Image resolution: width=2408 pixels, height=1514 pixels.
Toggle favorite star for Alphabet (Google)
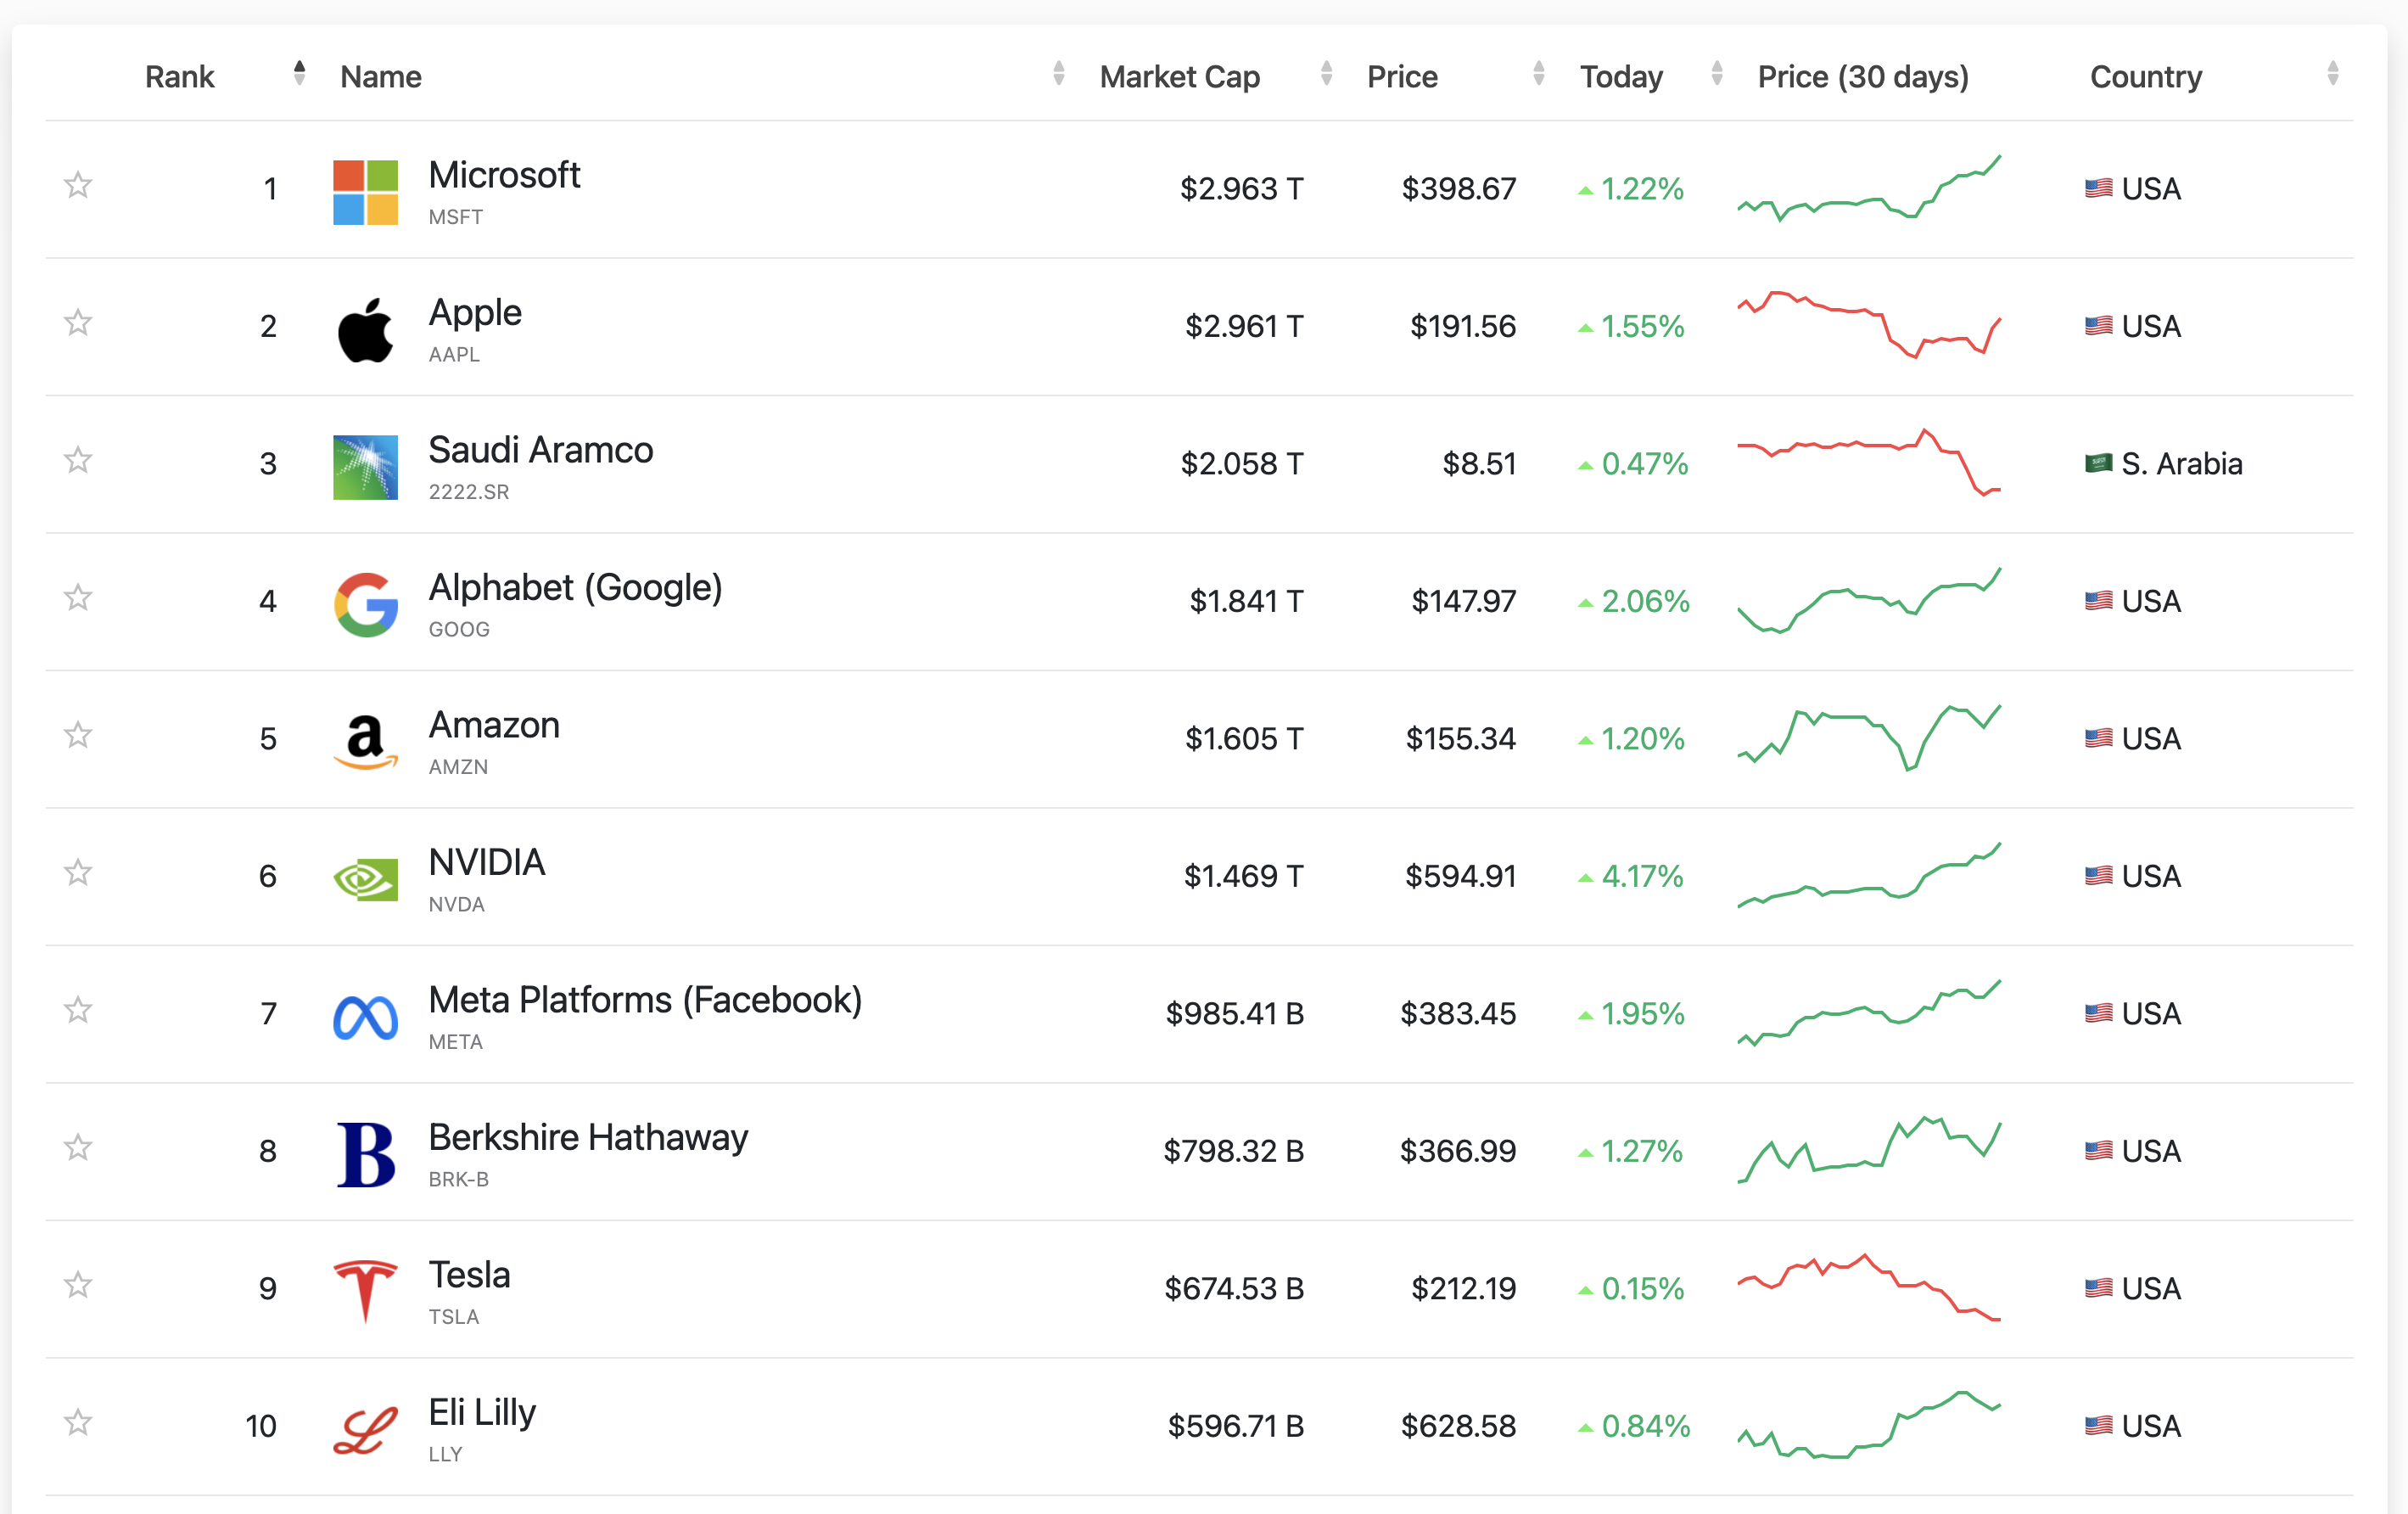[78, 598]
